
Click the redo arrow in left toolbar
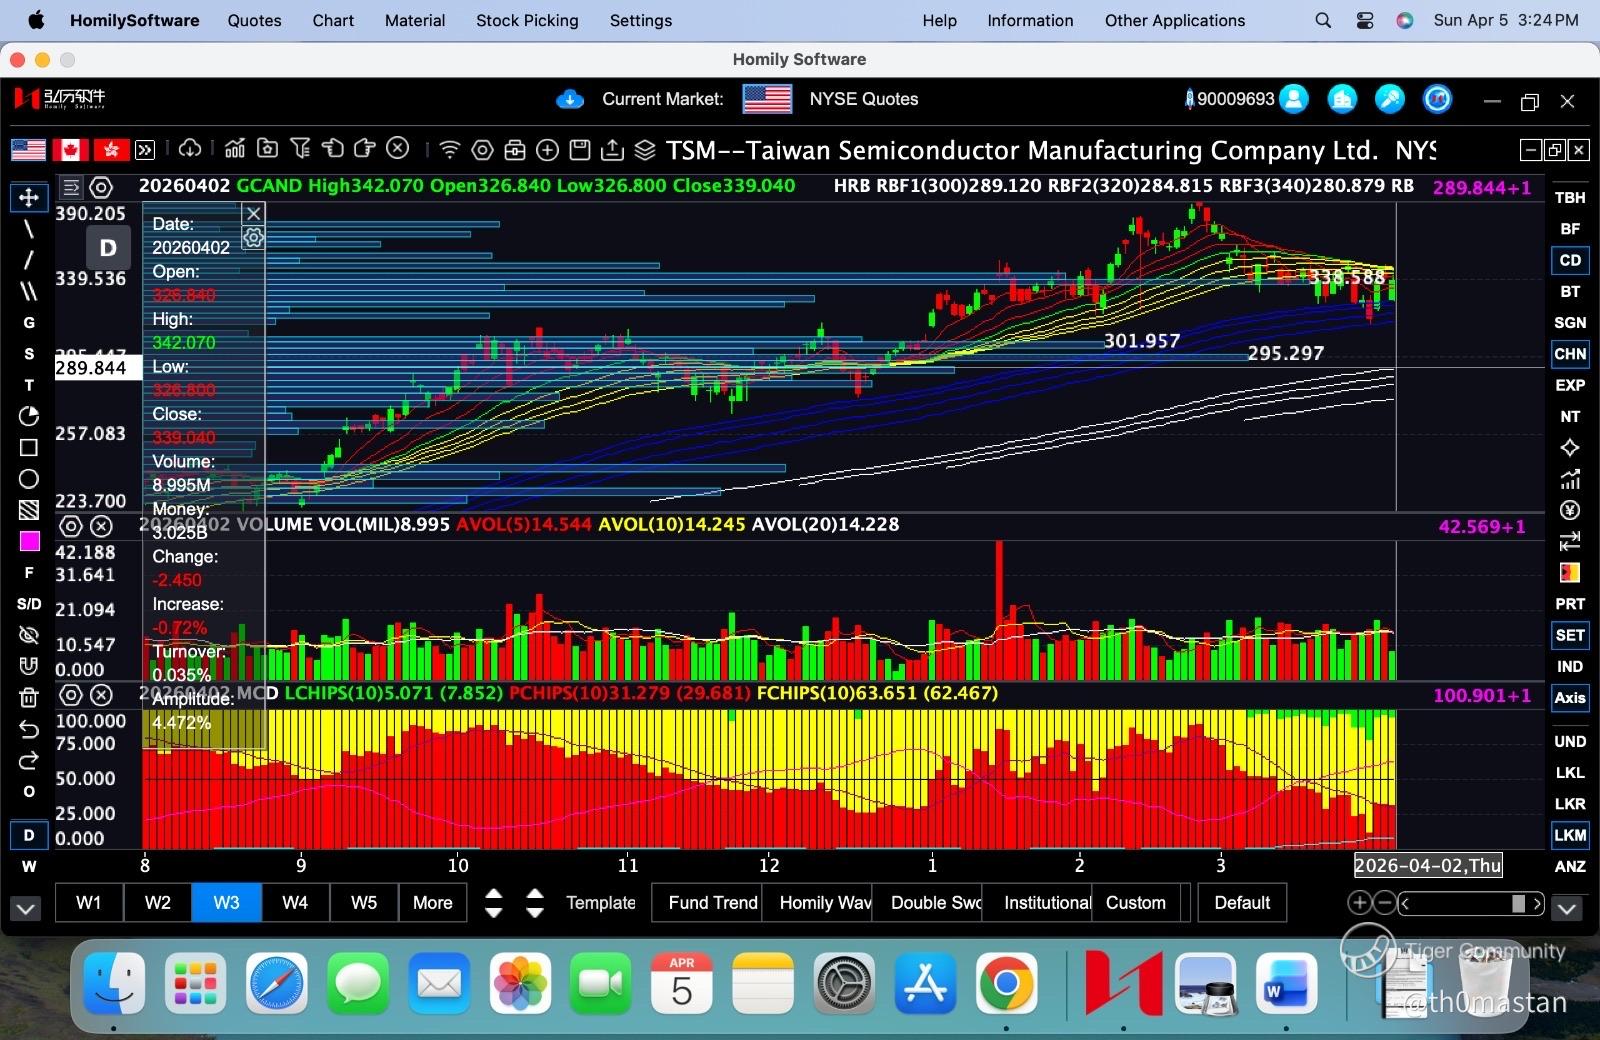click(x=29, y=760)
